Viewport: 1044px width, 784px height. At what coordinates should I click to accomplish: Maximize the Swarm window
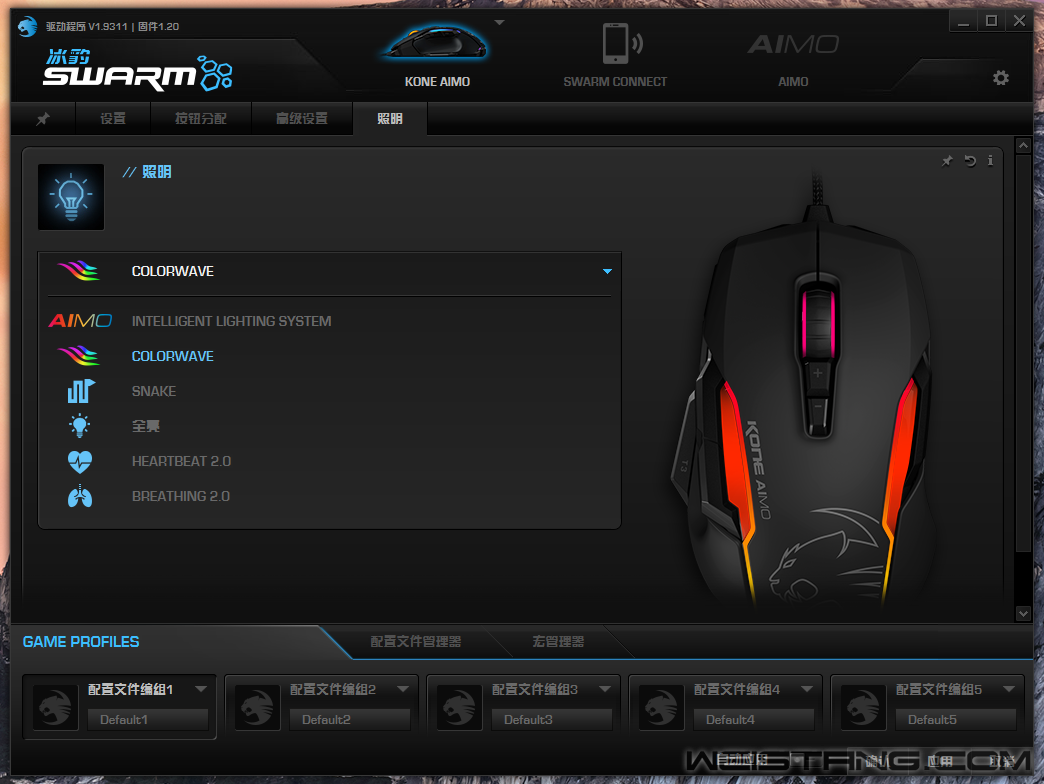pyautogui.click(x=991, y=21)
